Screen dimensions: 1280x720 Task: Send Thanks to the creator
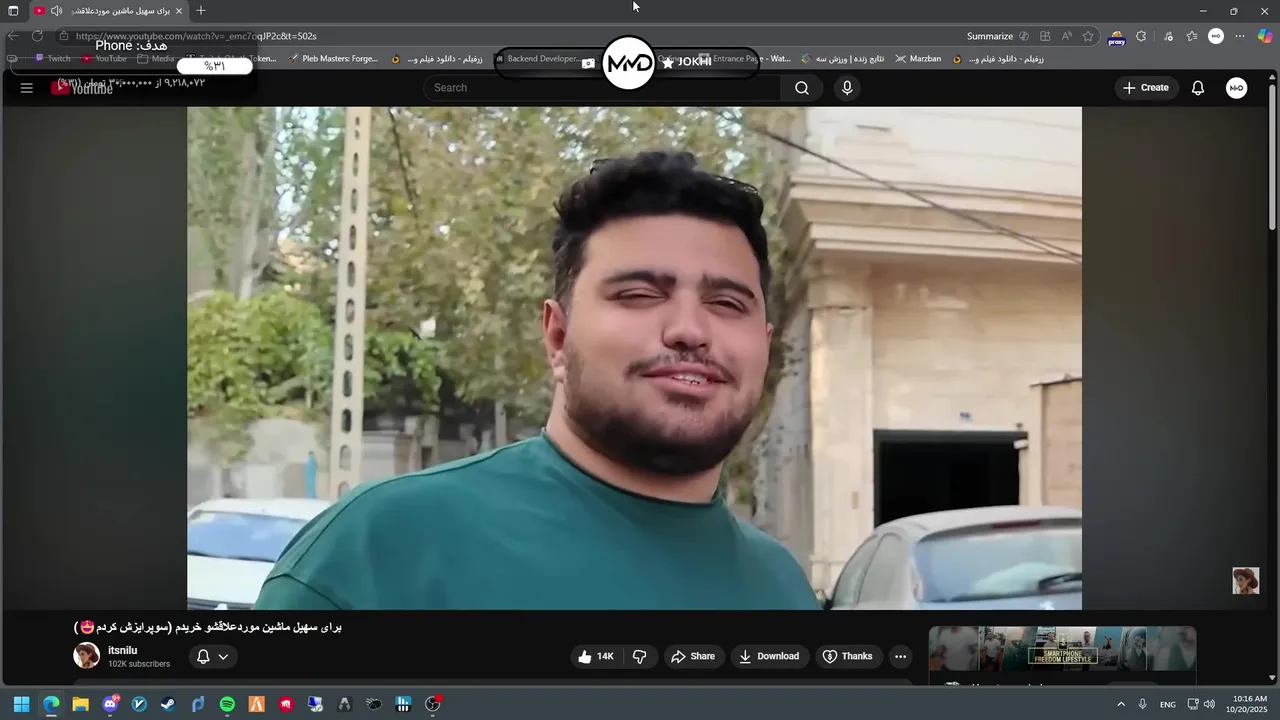[x=847, y=656]
